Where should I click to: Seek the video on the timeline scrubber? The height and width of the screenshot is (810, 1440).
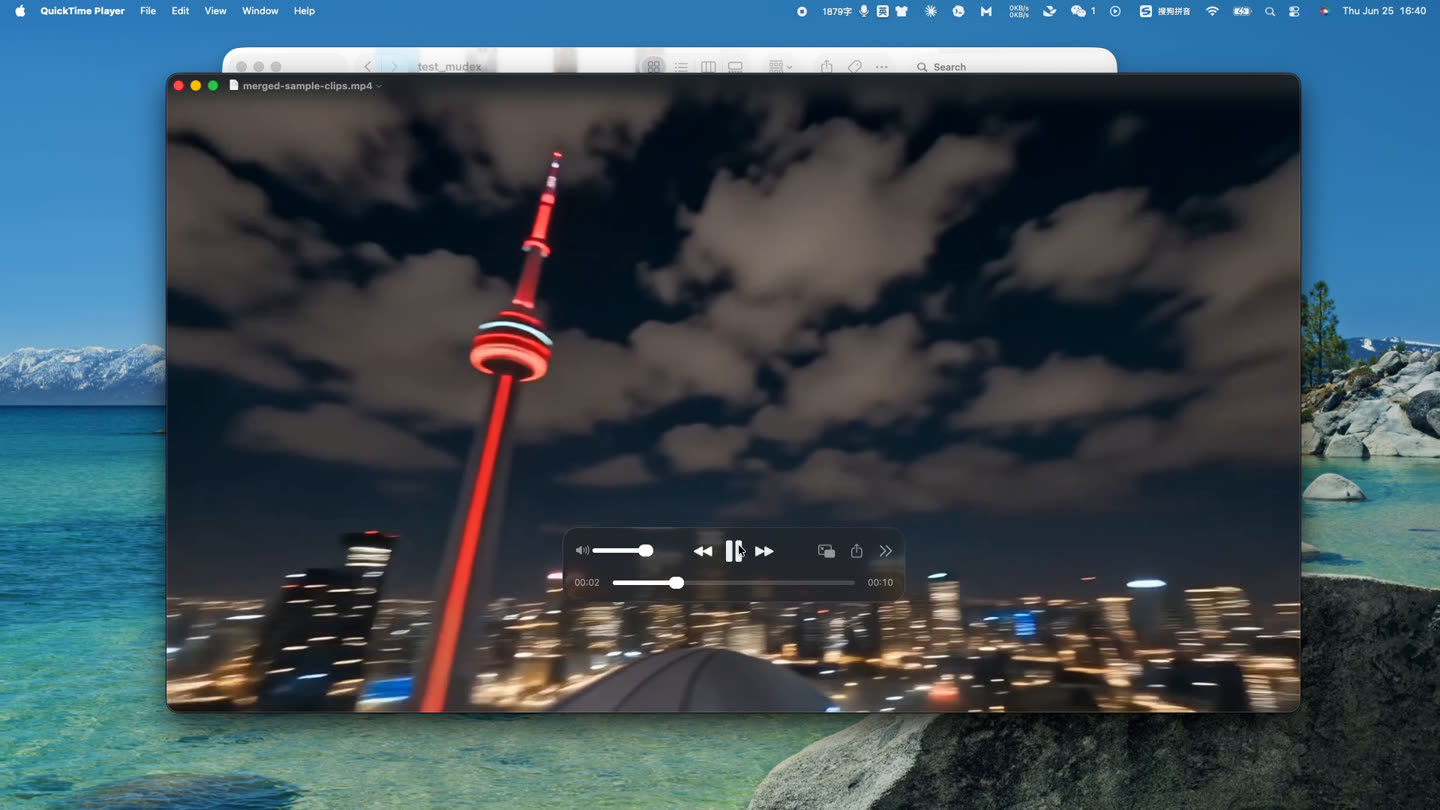click(733, 583)
